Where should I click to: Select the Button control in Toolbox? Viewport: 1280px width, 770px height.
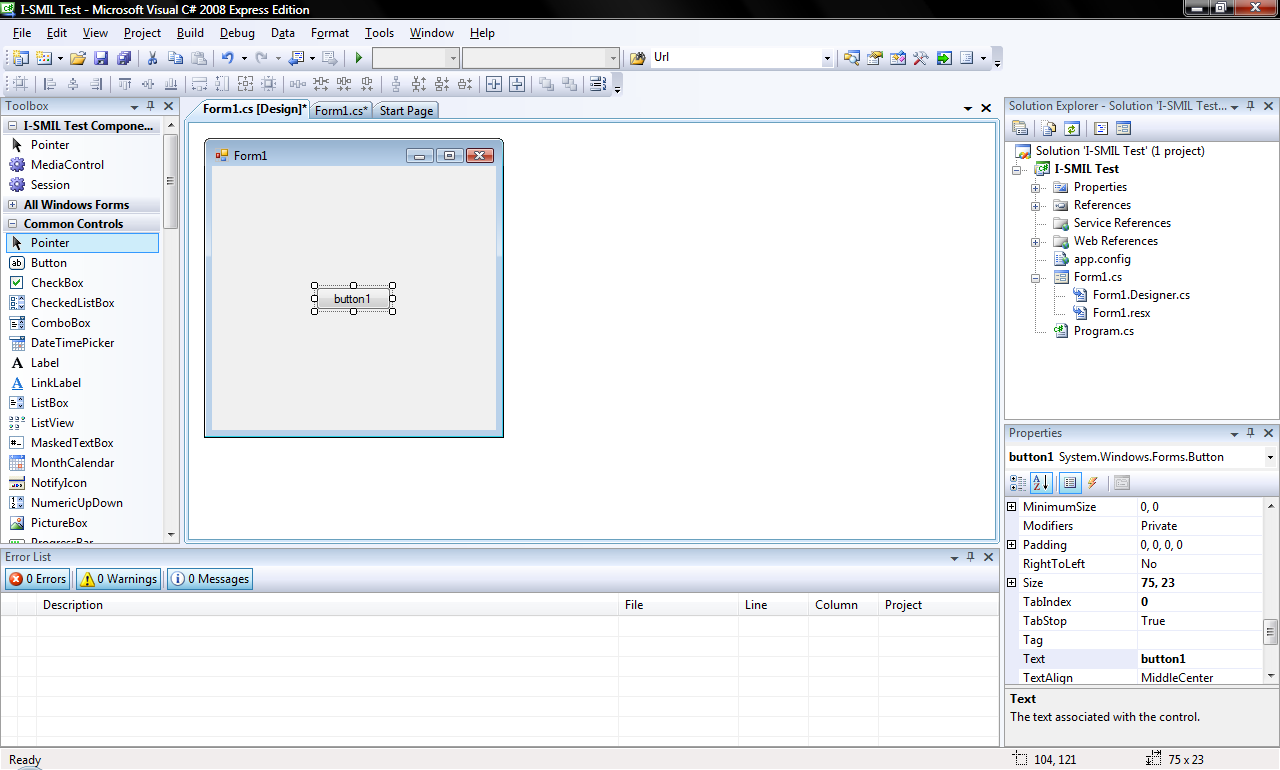(49, 263)
